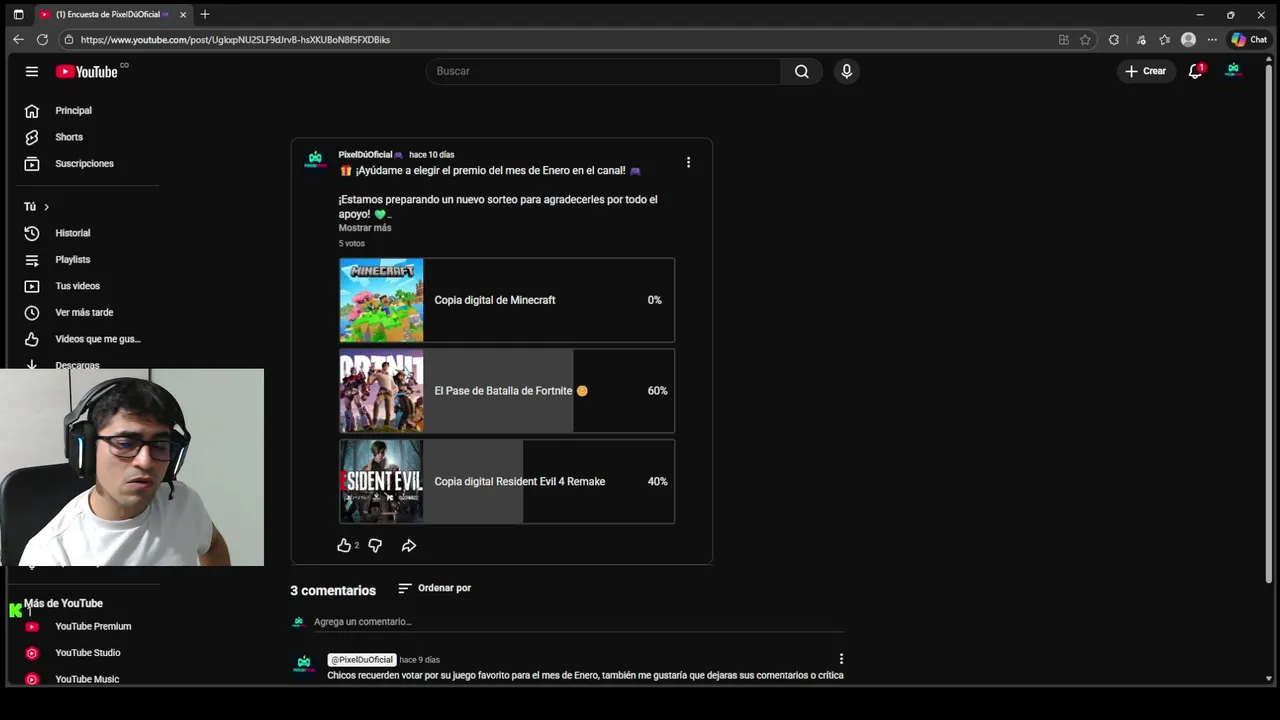Image resolution: width=1280 pixels, height=720 pixels.
Task: Start voice search with microphone icon
Action: pyautogui.click(x=846, y=71)
